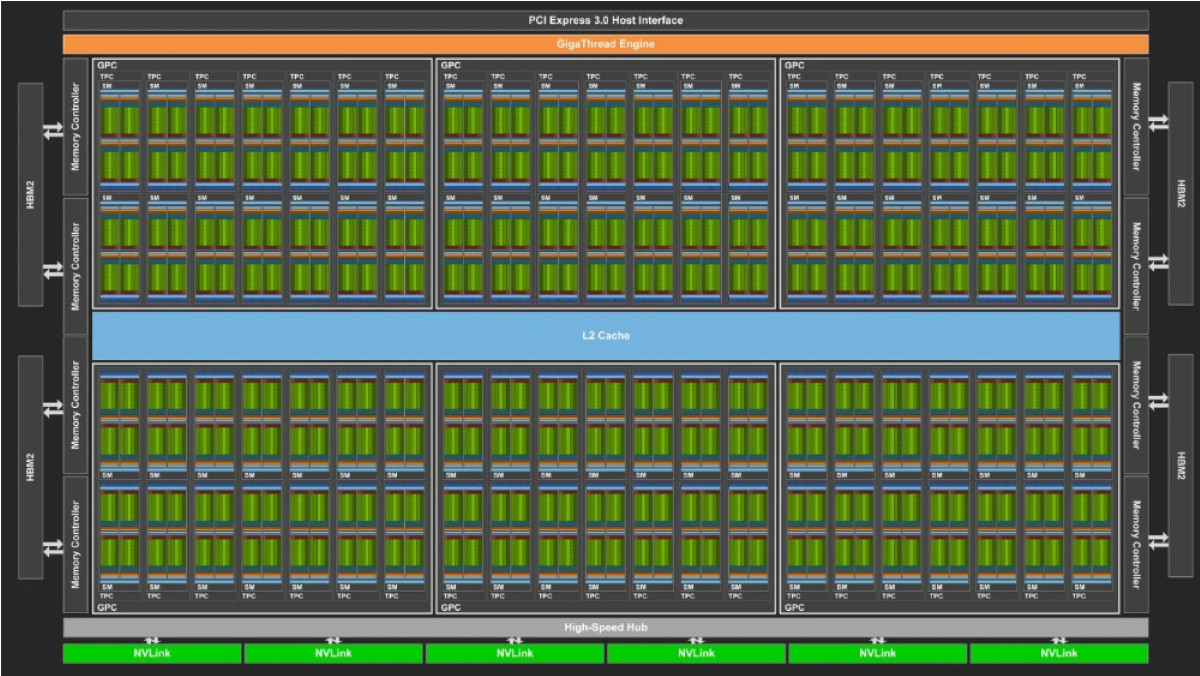The width and height of the screenshot is (1200, 676).
Task: Click the PCI Express 3.0 Host Interface bar
Action: coord(605,20)
